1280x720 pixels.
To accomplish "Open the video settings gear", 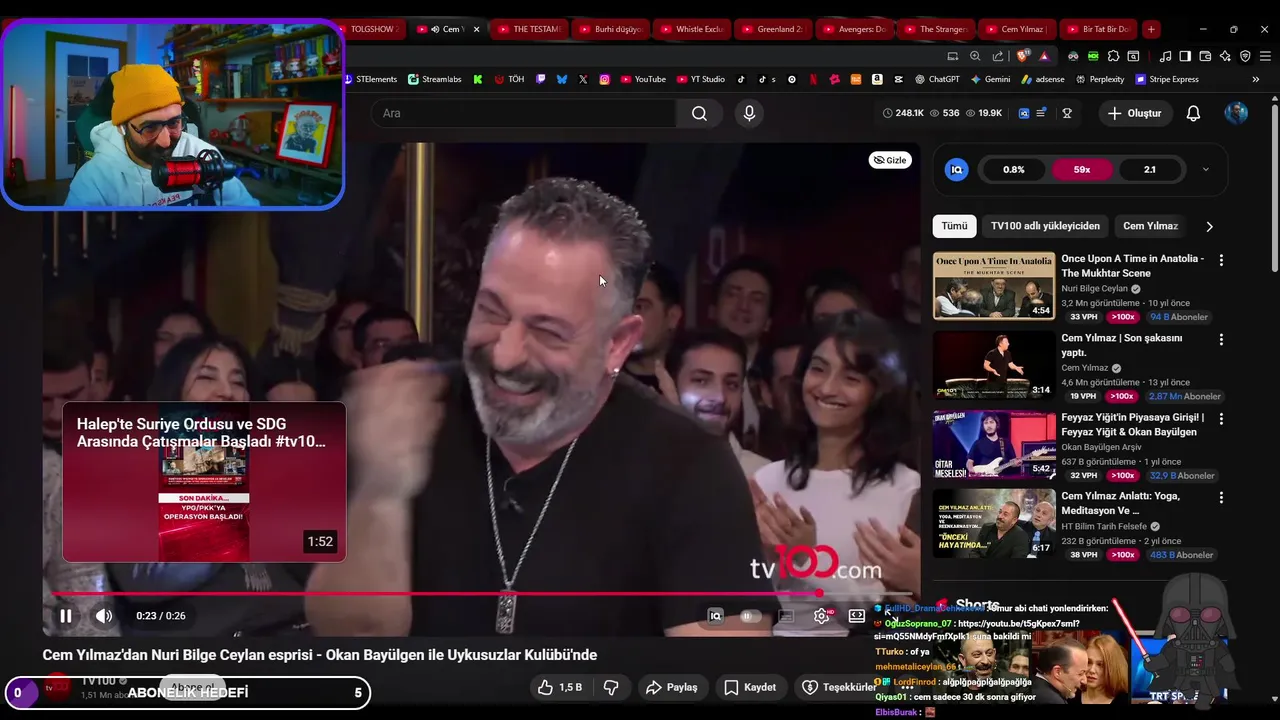I will (822, 616).
